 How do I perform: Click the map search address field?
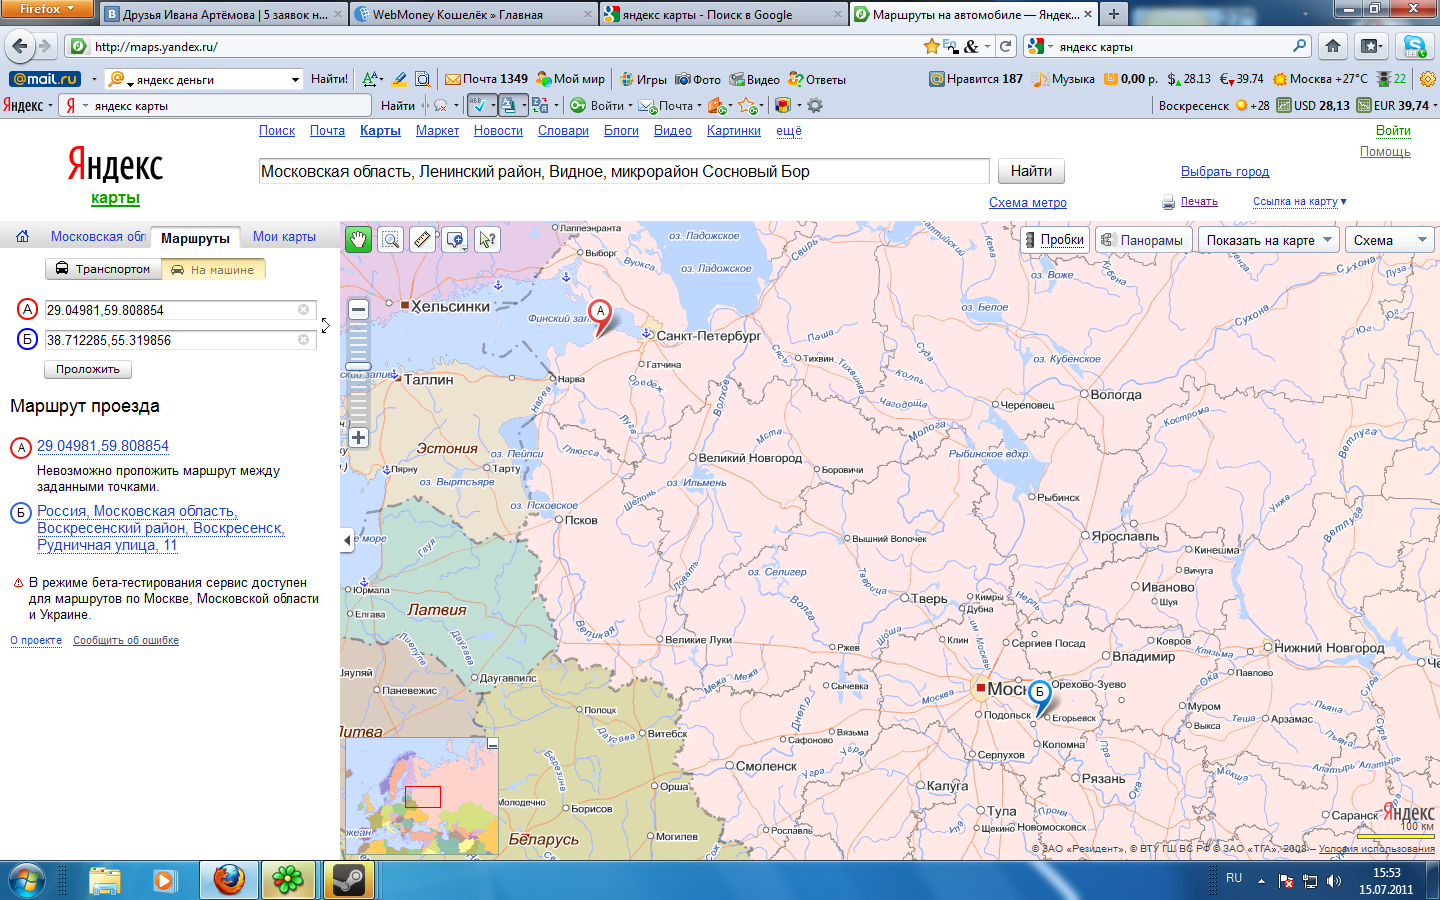pos(624,172)
